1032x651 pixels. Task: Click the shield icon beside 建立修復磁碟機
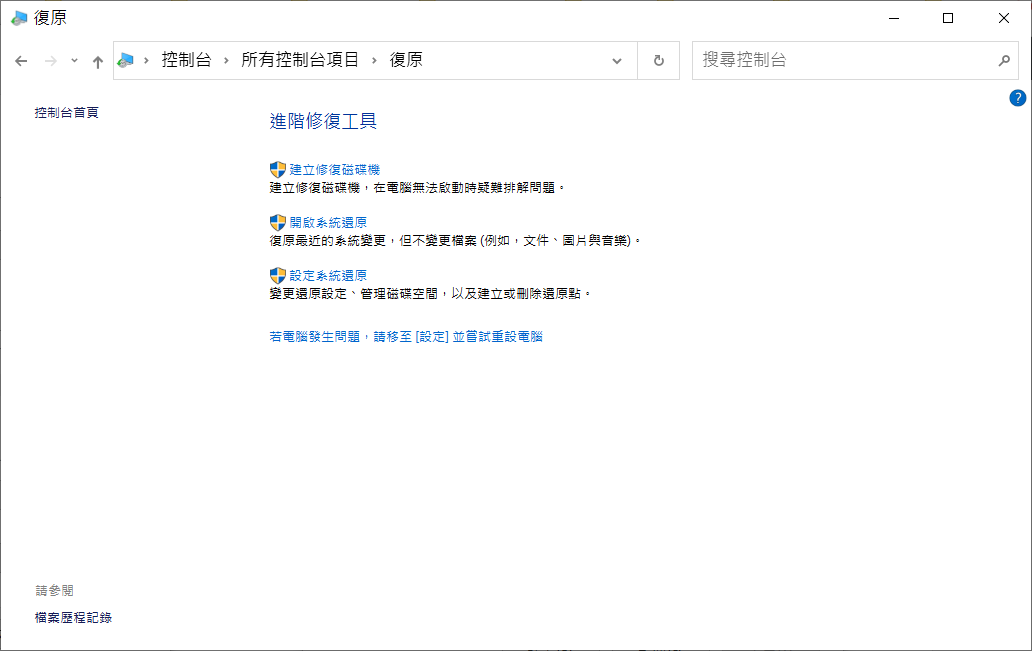tap(278, 170)
